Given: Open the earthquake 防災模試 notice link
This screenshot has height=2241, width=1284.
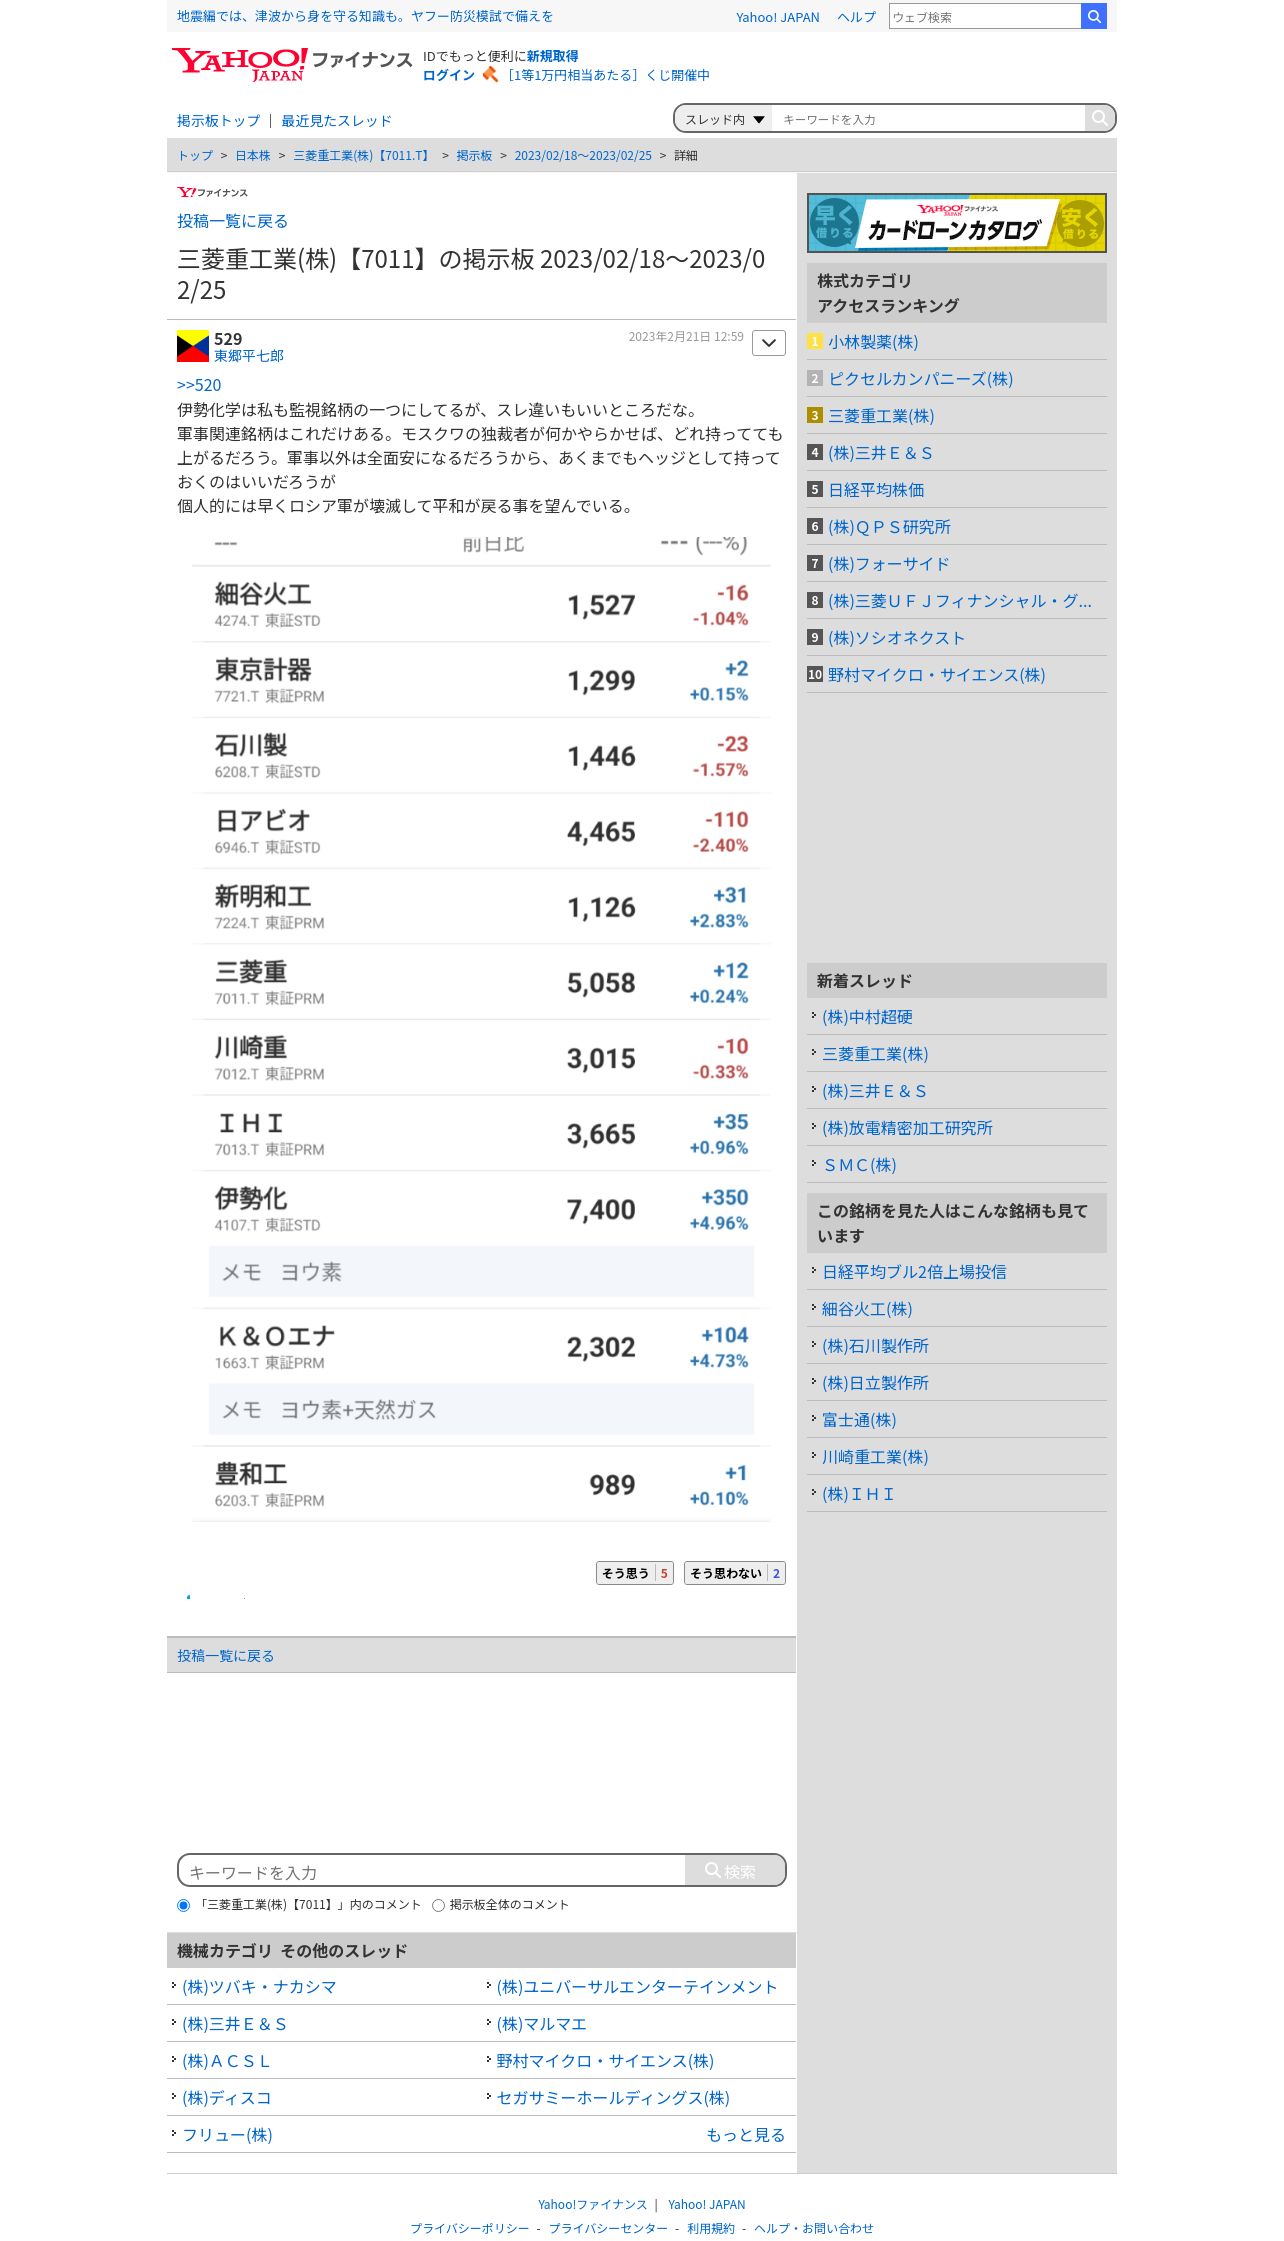Looking at the screenshot, I should pyautogui.click(x=364, y=16).
